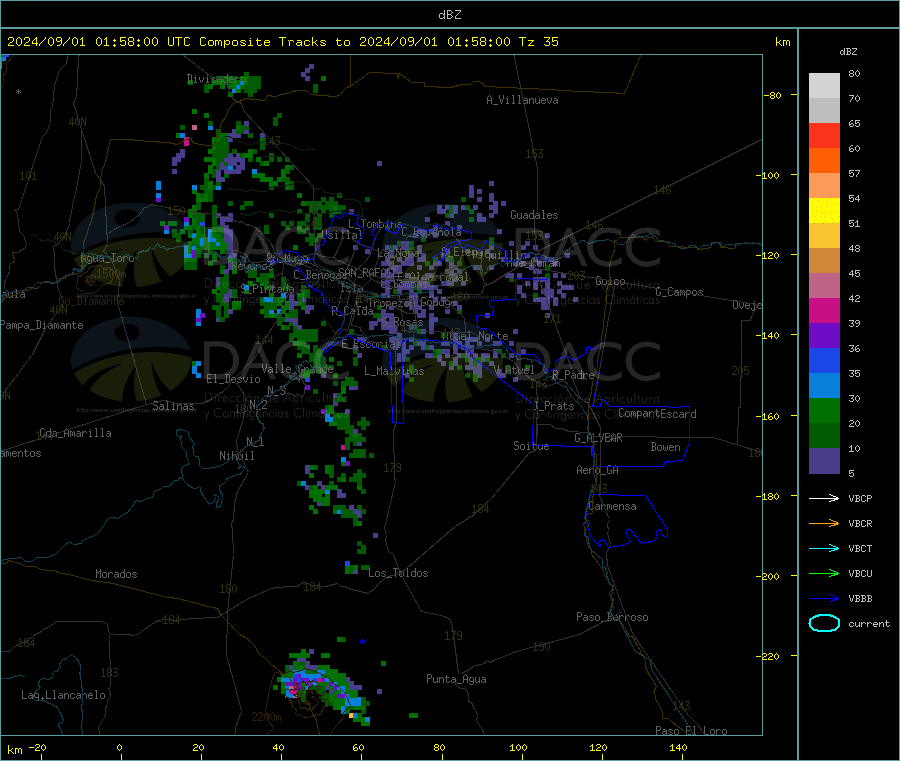This screenshot has height=761, width=900.
Task: Click the Paso_Barroso map label
Action: (x=612, y=618)
